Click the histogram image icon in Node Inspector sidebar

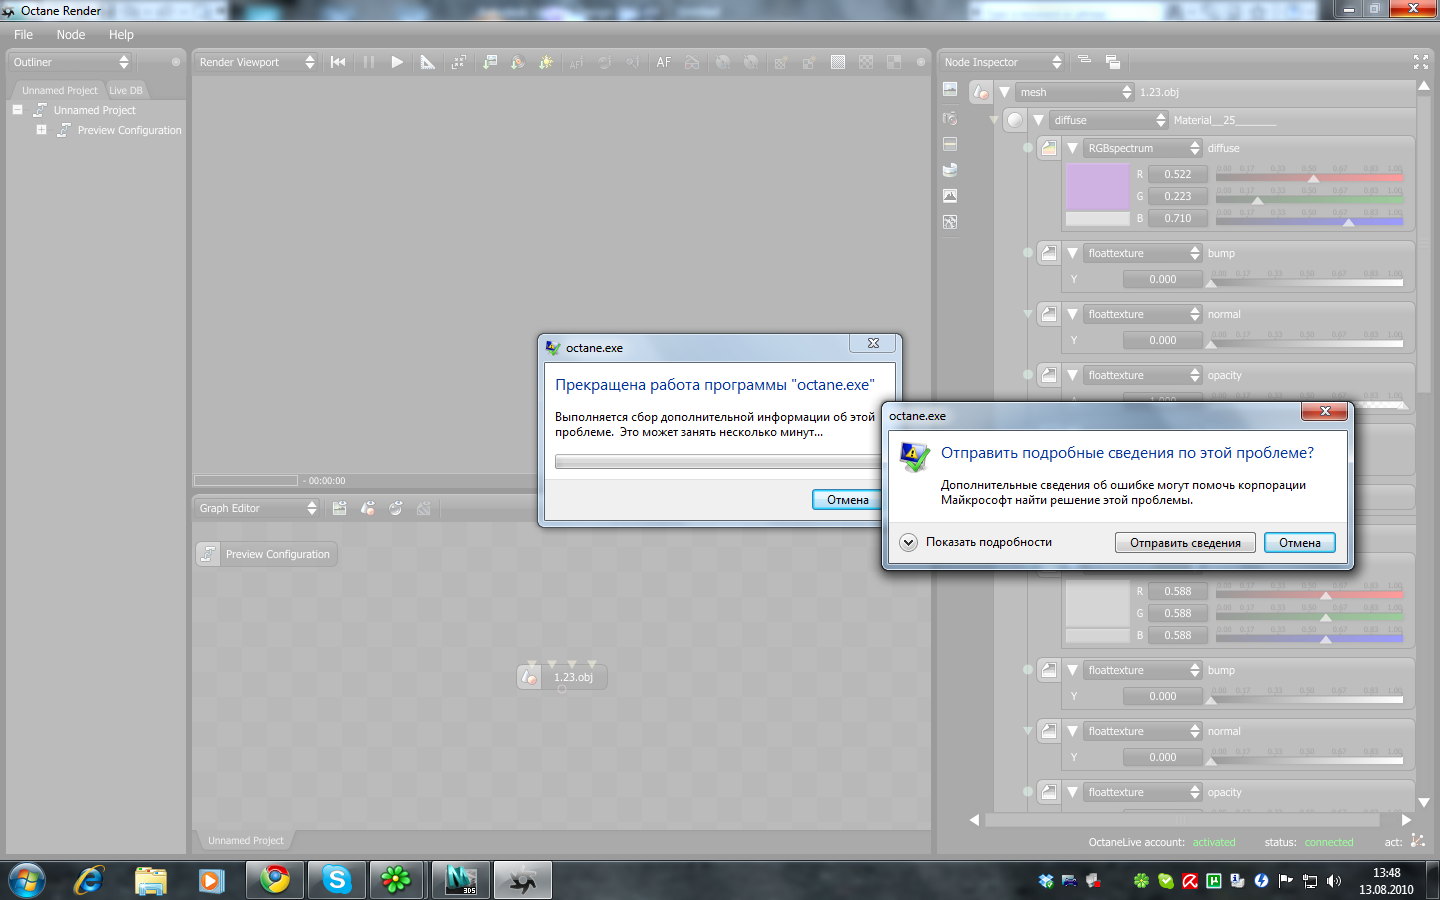click(950, 196)
